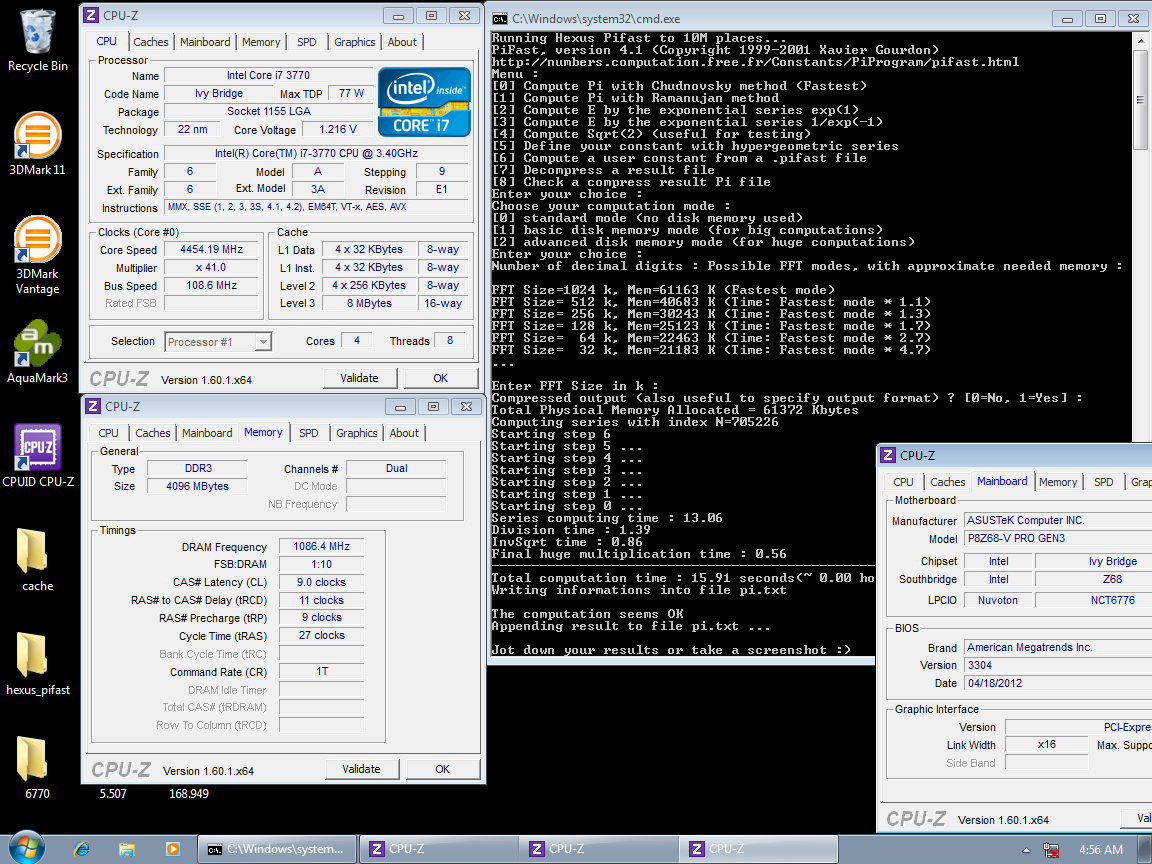Image resolution: width=1152 pixels, height=864 pixels.
Task: Open Windows Explorer from the taskbar
Action: coord(127,849)
